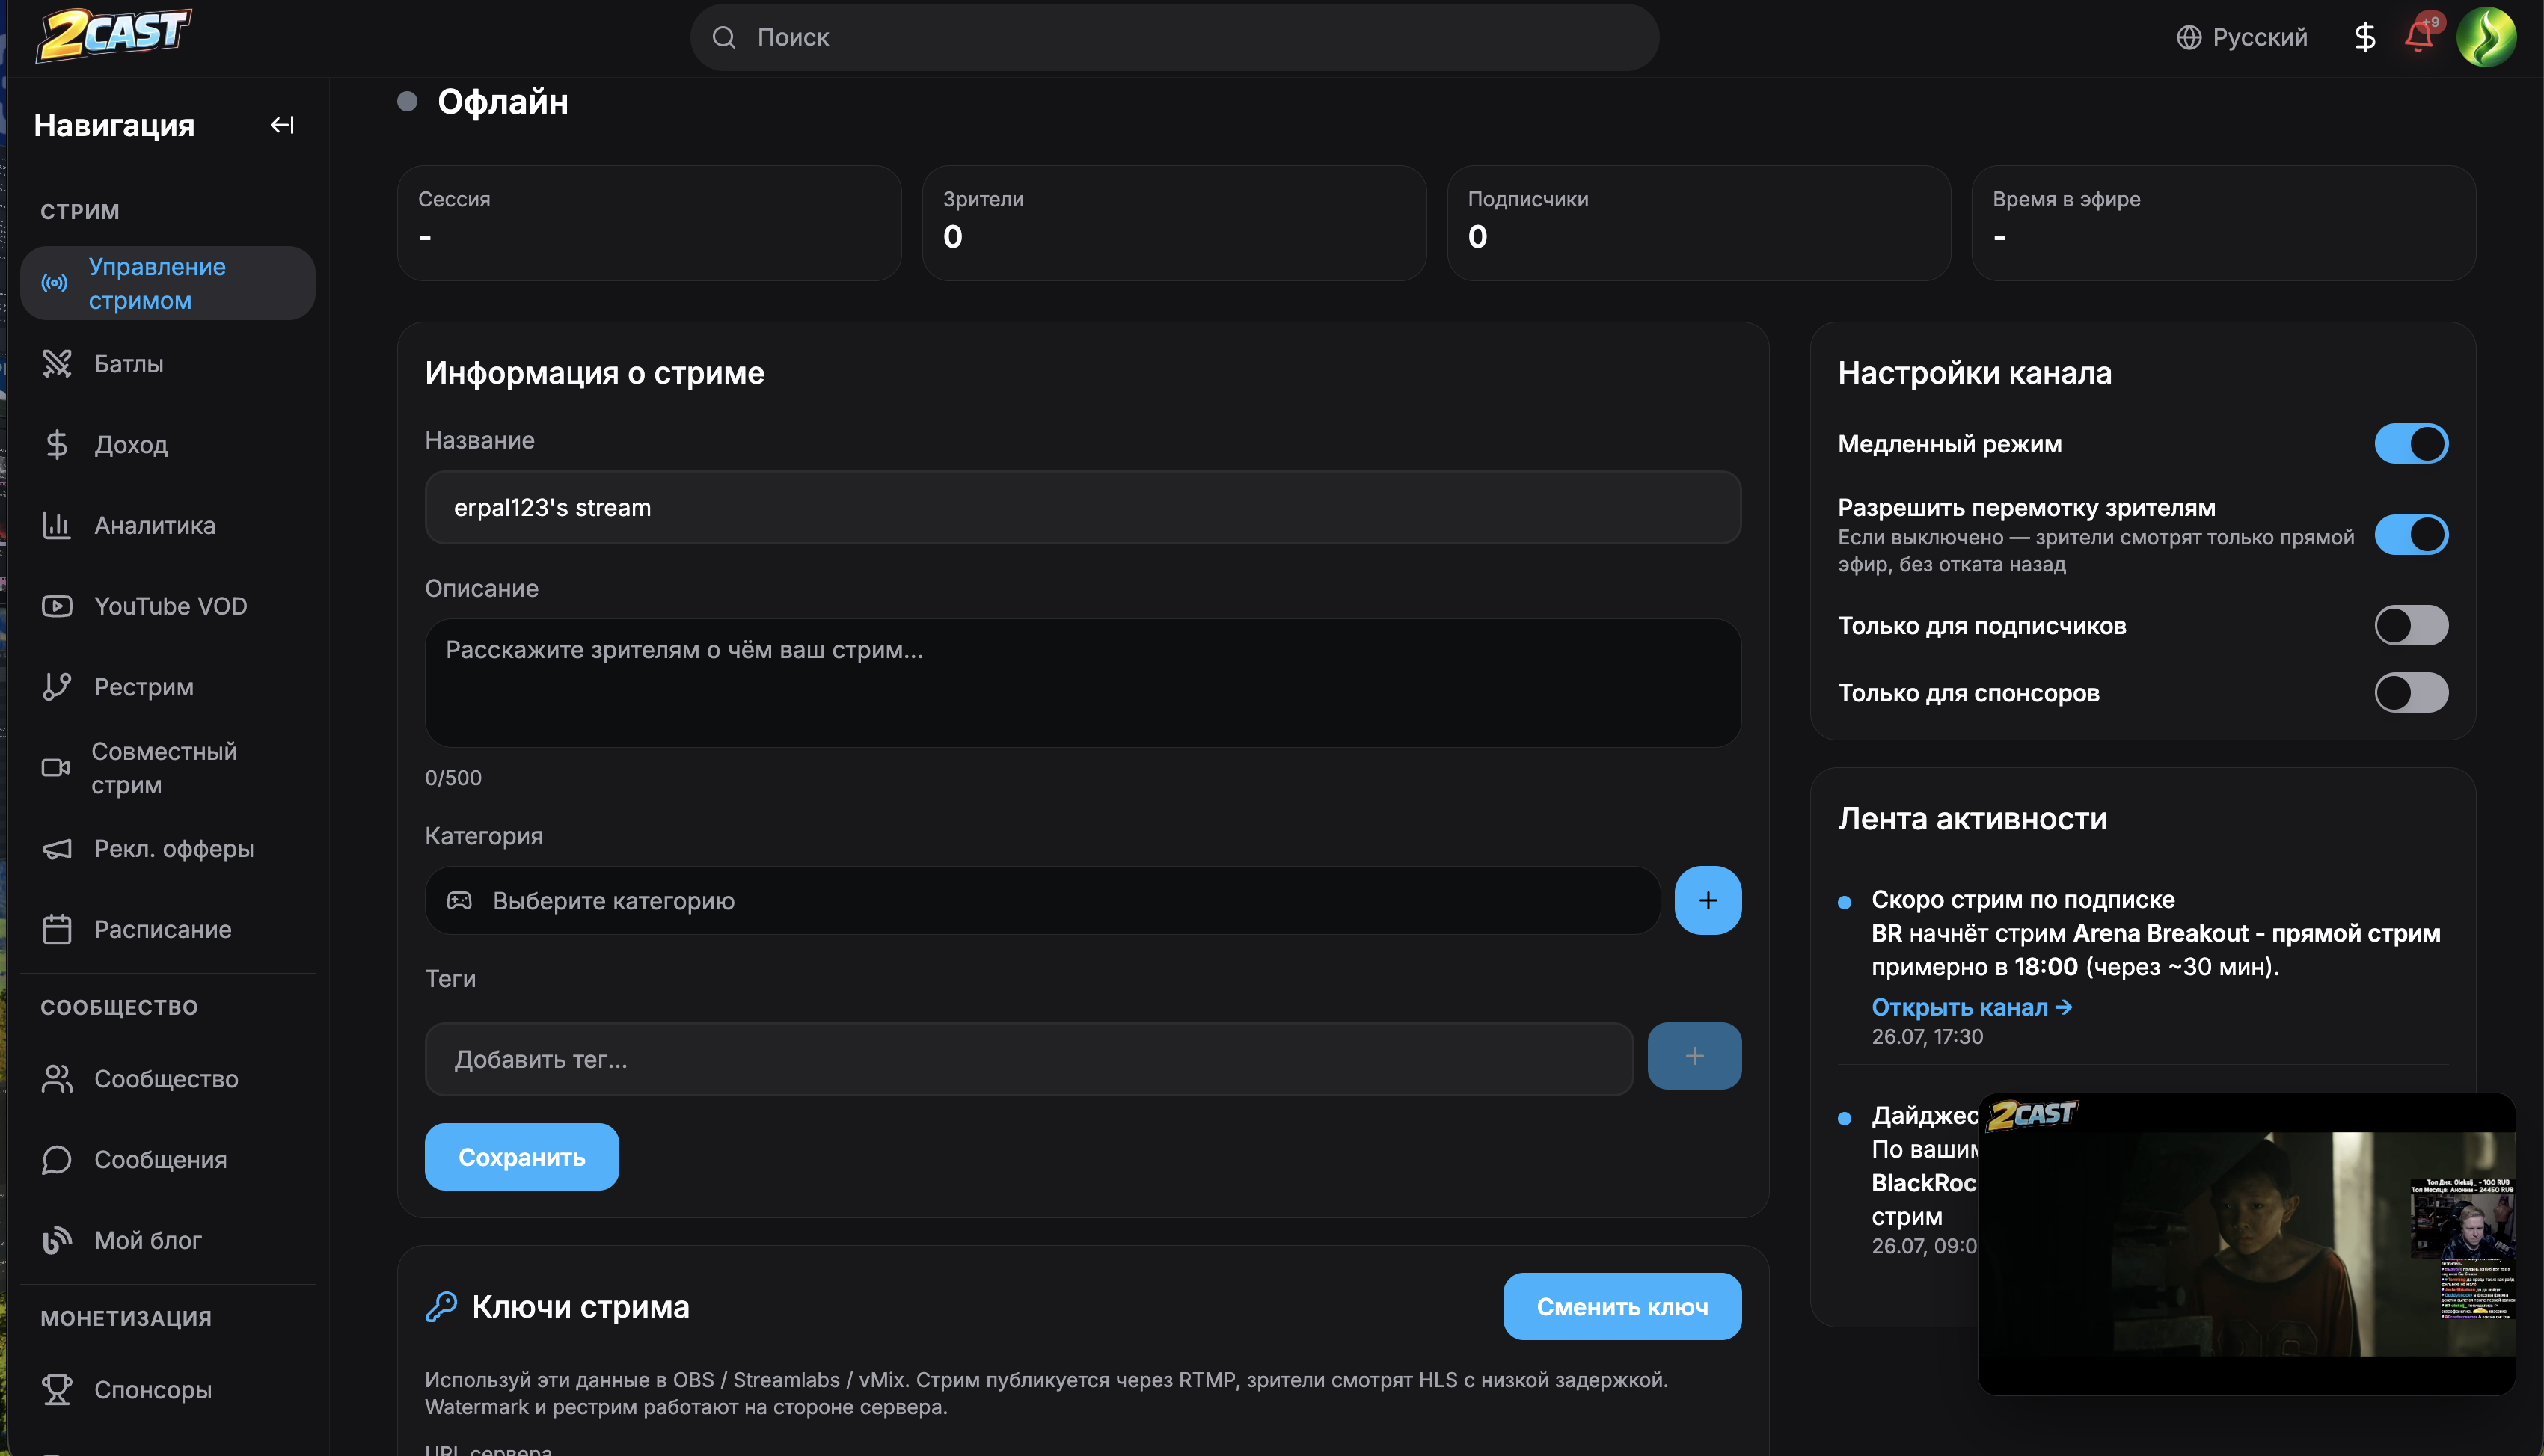Click the 2CAST logo in header

[x=113, y=35]
